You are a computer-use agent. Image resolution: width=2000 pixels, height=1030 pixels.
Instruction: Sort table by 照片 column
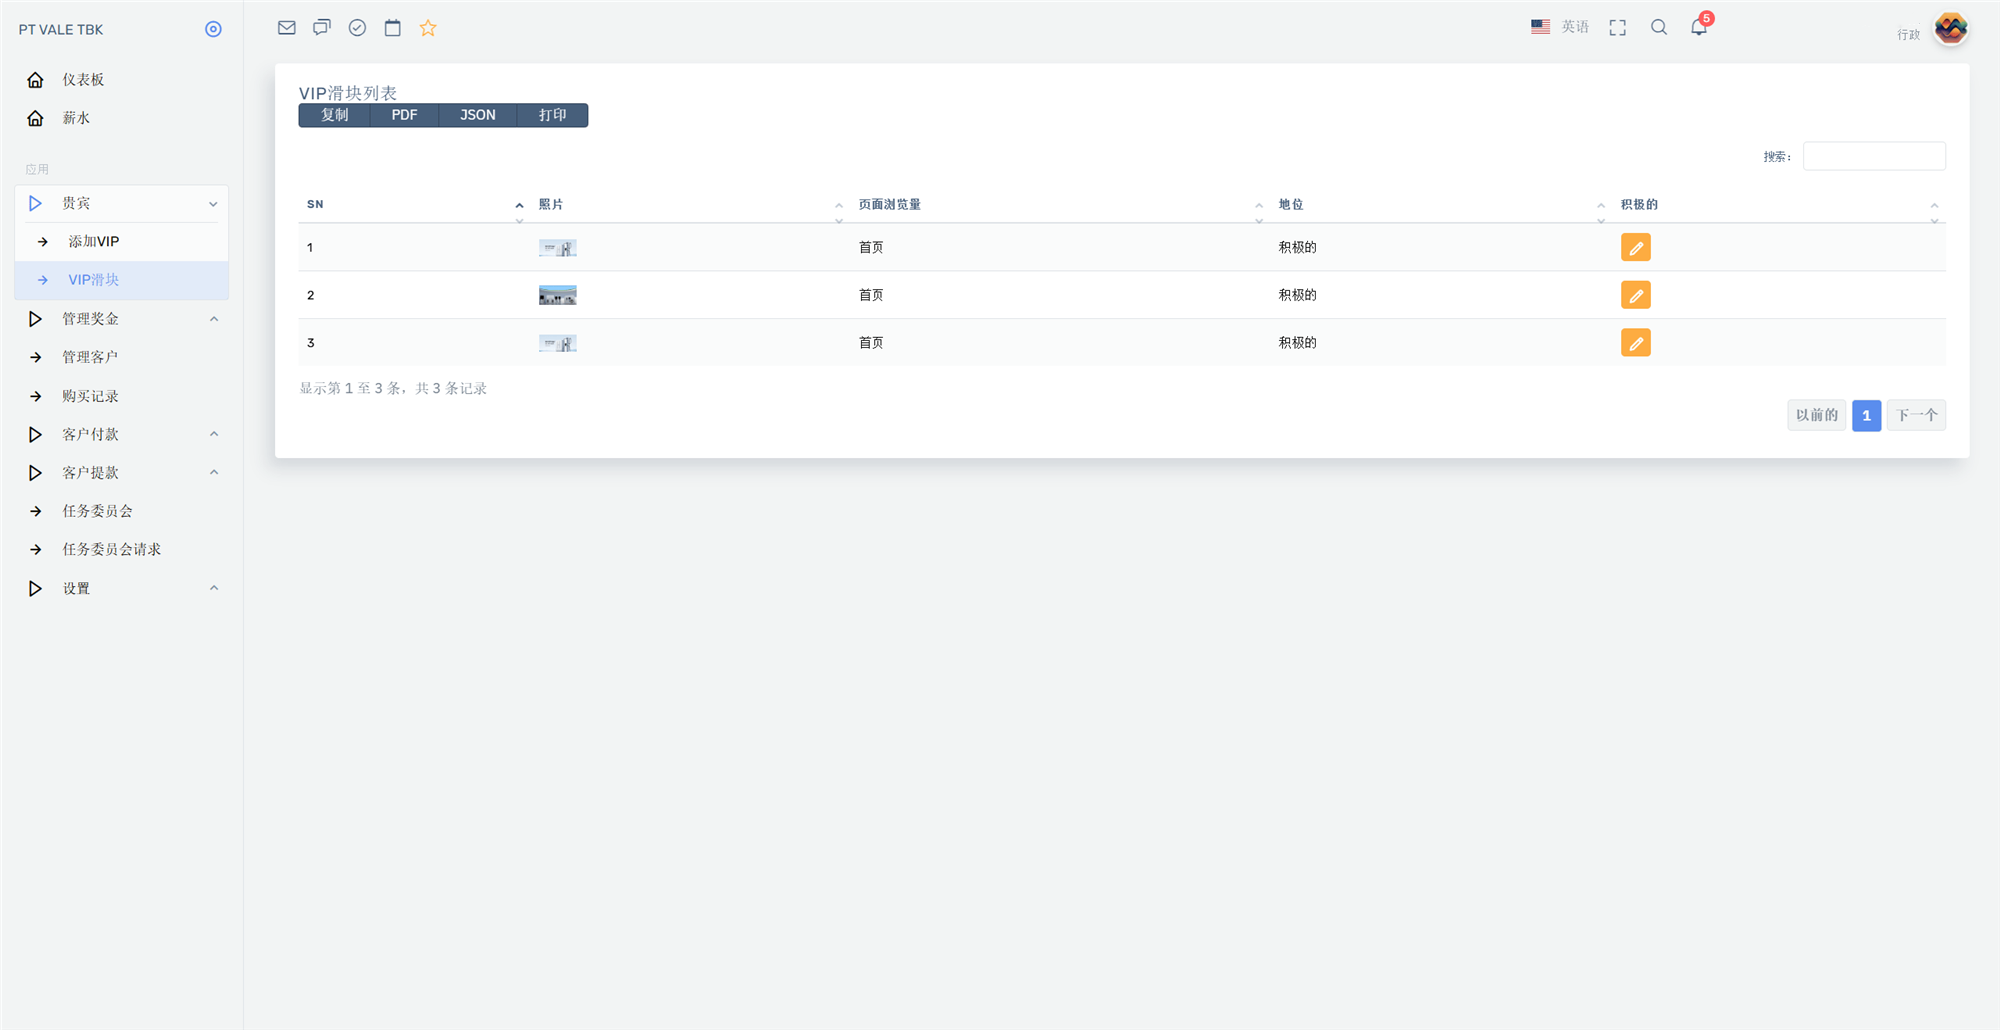690,204
